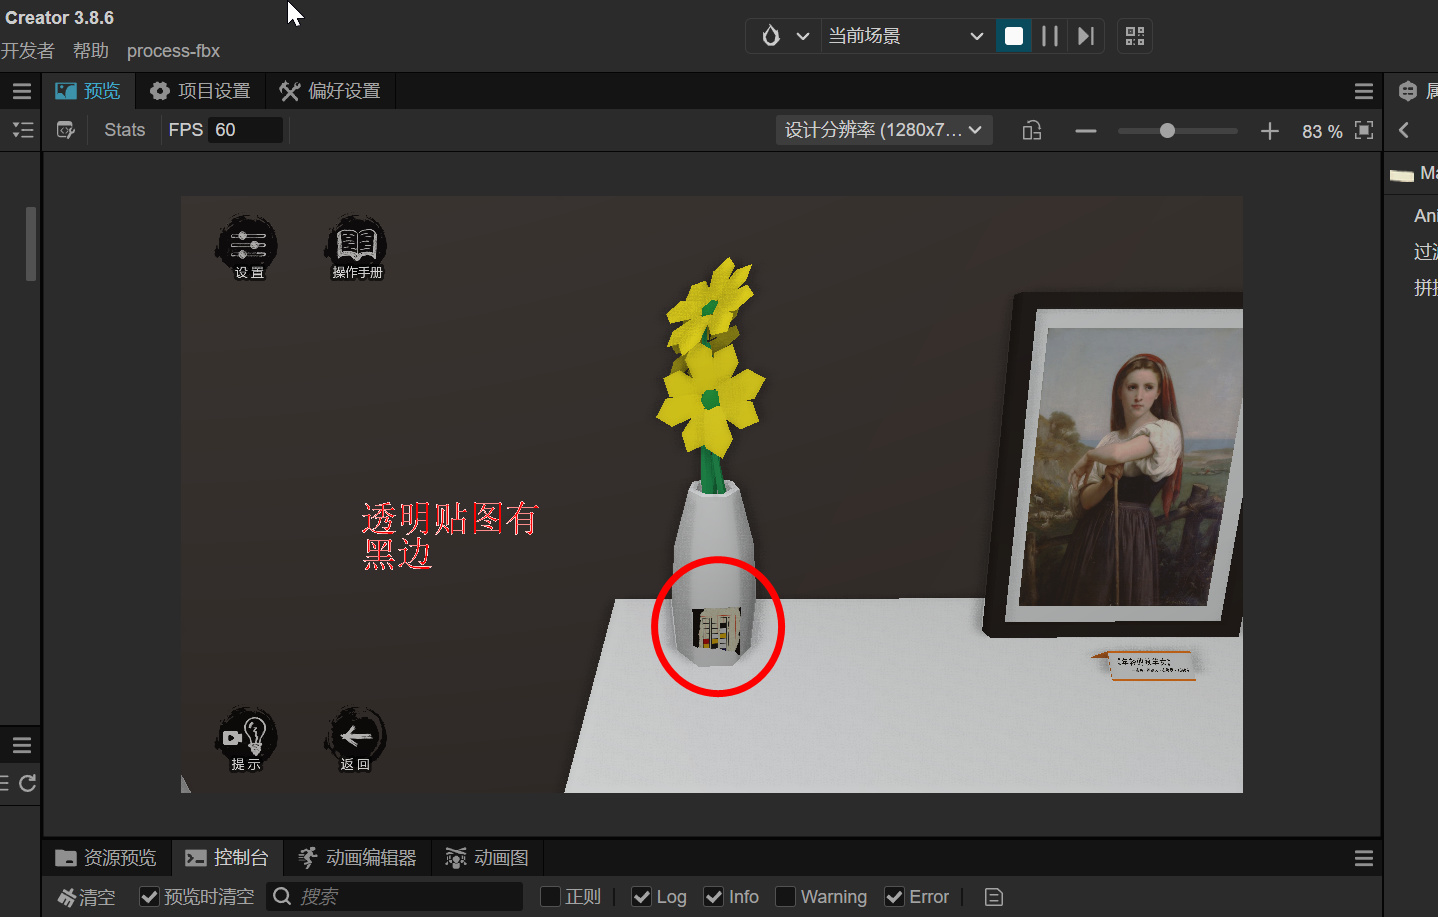1438x917 pixels.
Task: Open the console log file icon
Action: (x=994, y=897)
